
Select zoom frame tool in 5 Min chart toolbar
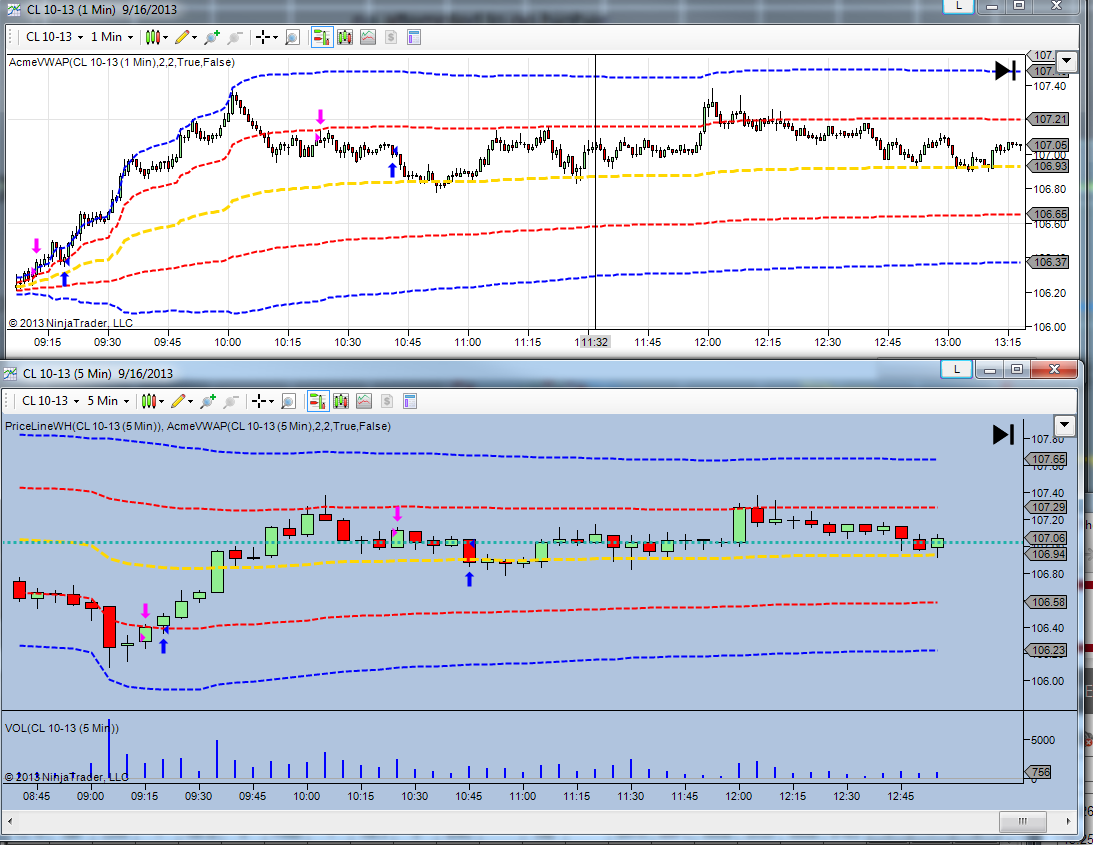(x=289, y=401)
